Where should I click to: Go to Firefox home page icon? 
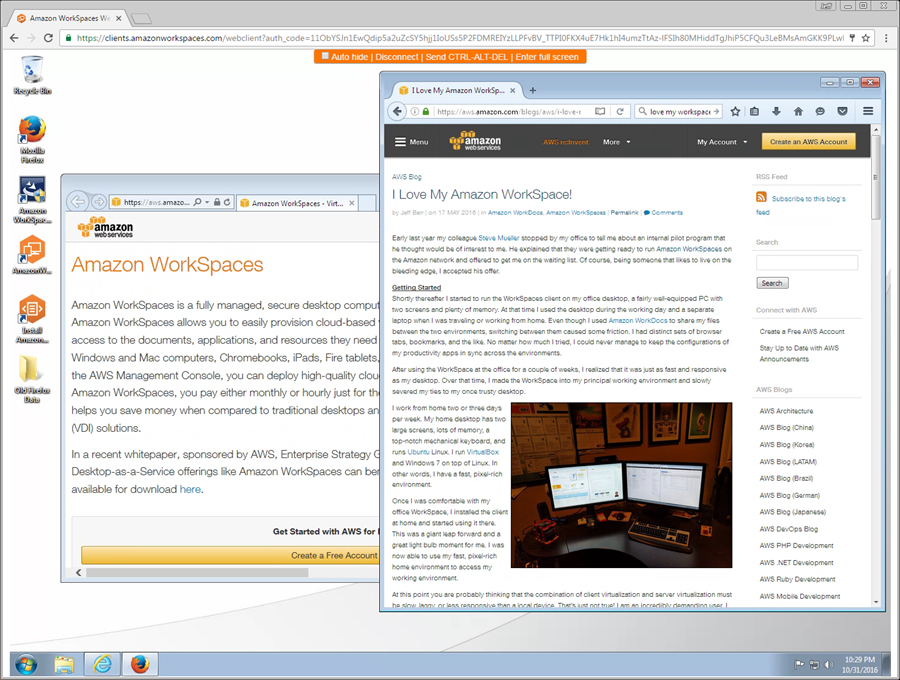[797, 111]
